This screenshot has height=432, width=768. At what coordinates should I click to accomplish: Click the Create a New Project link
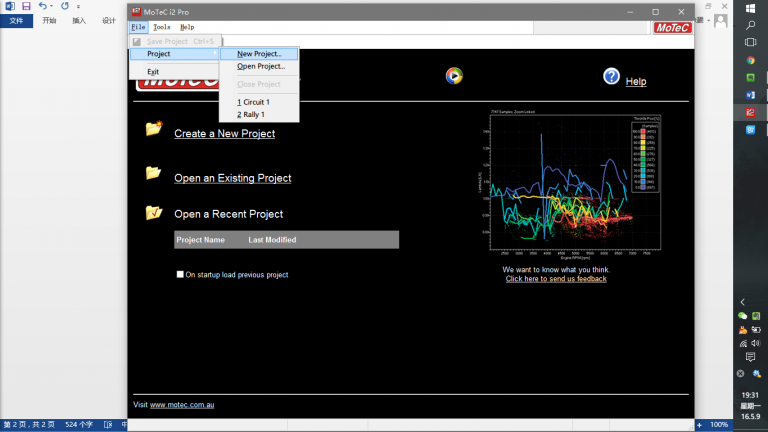pos(224,133)
